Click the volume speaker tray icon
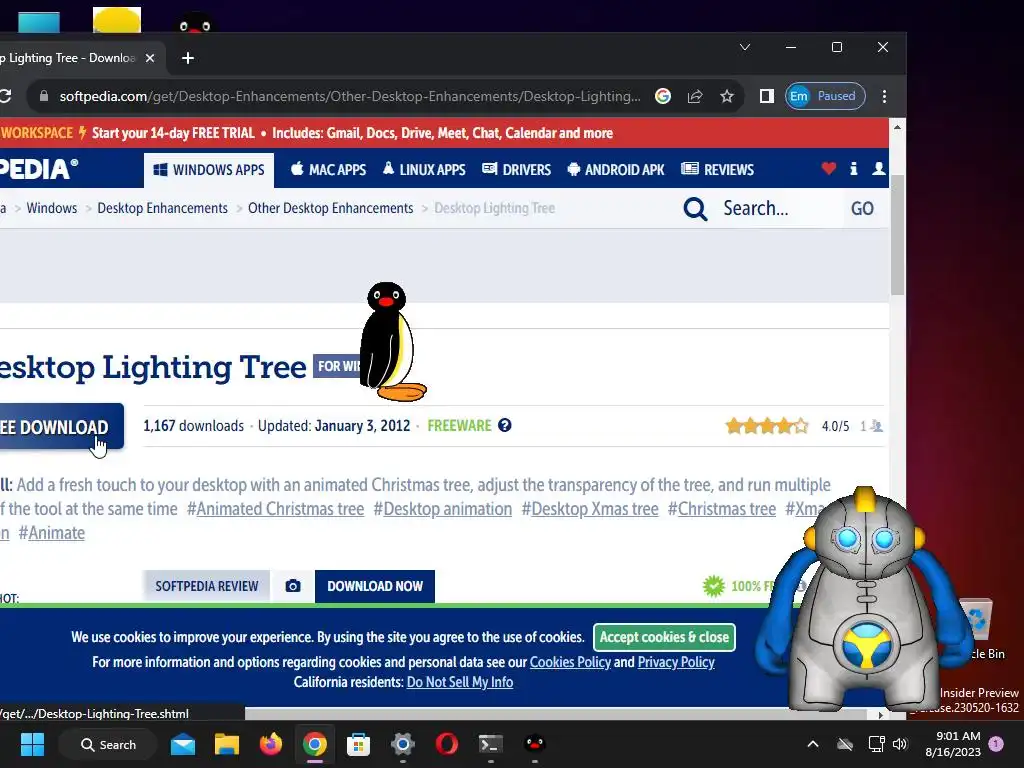 (x=900, y=744)
